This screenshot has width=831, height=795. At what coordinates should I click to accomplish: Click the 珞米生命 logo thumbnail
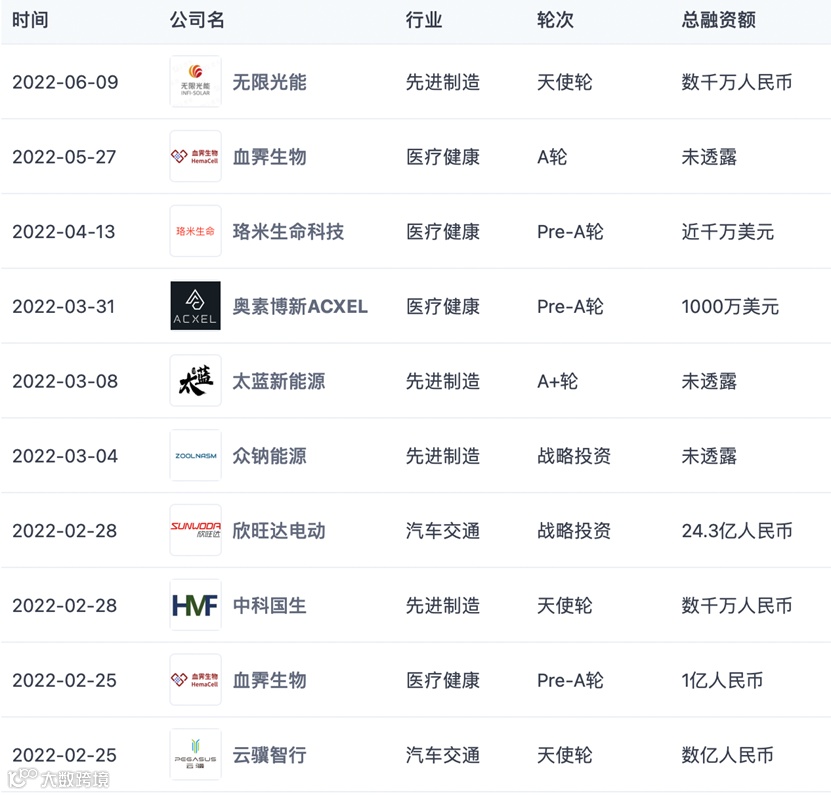tap(196, 231)
